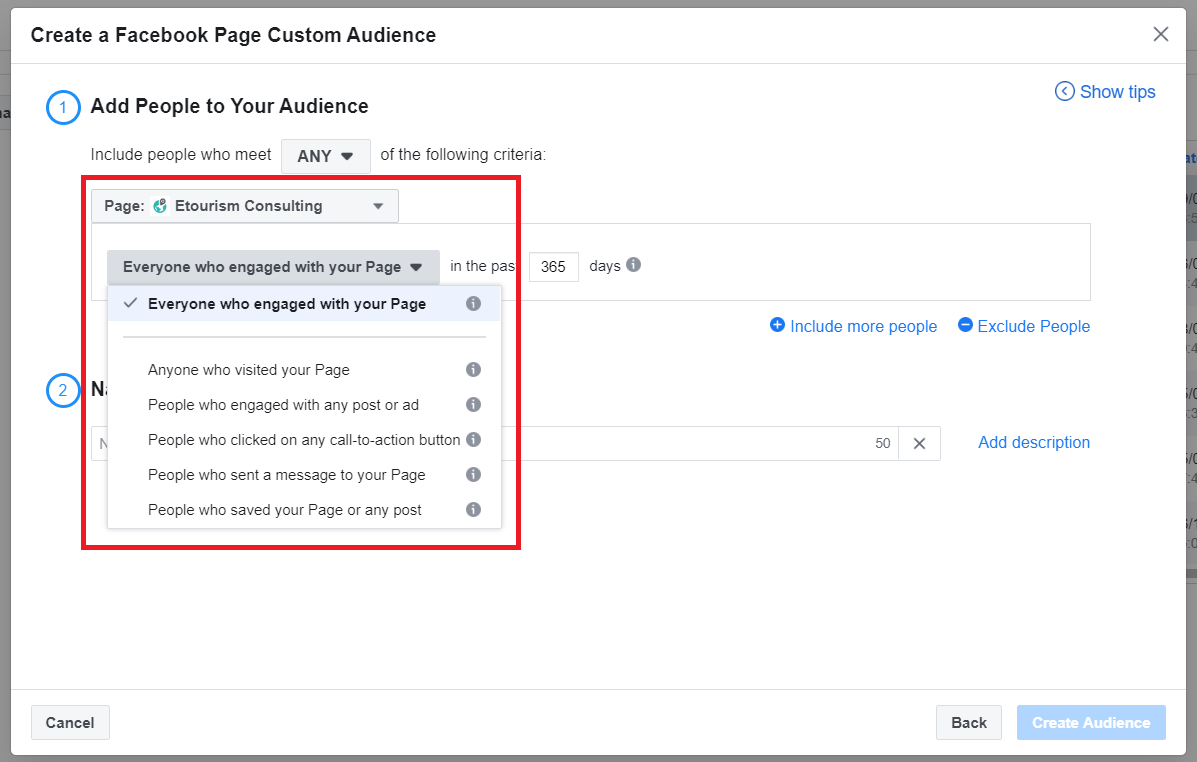The width and height of the screenshot is (1197, 762).
Task: Click info icon for call-to-action button option
Action: [473, 440]
